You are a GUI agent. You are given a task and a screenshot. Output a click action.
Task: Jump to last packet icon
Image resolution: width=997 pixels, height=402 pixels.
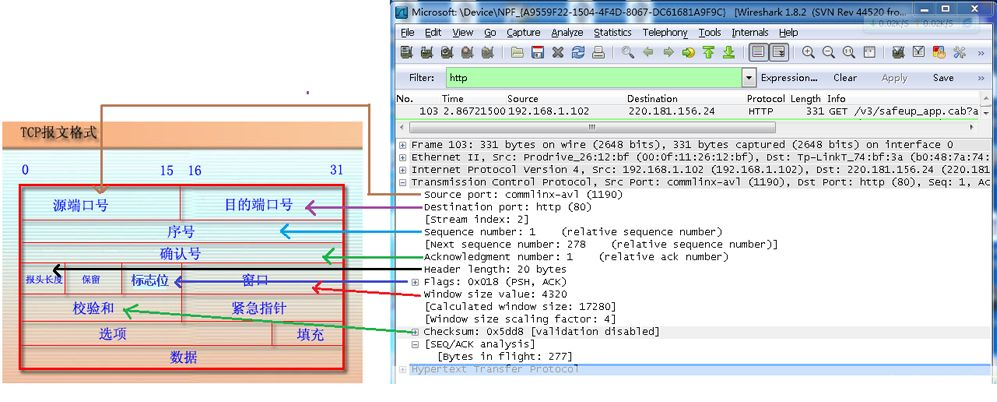[729, 53]
